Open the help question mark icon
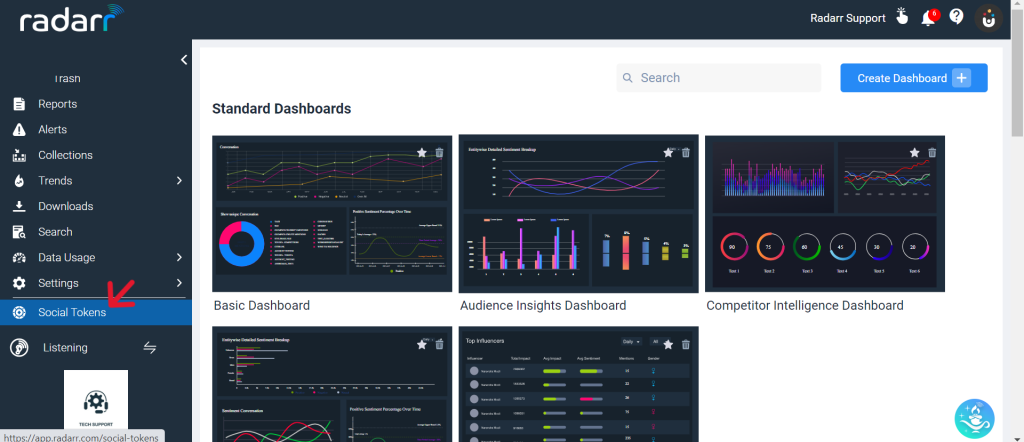The height and width of the screenshot is (442, 1024). click(956, 17)
